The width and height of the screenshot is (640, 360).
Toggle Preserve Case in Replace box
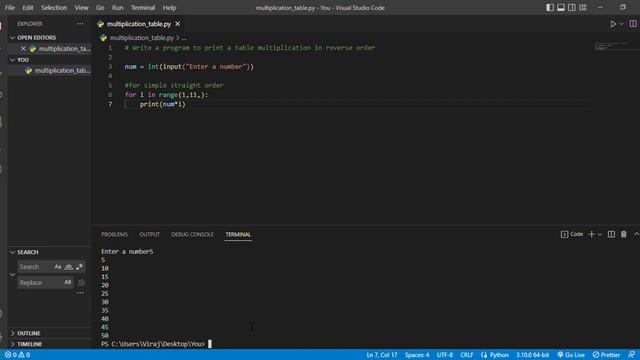click(x=67, y=282)
